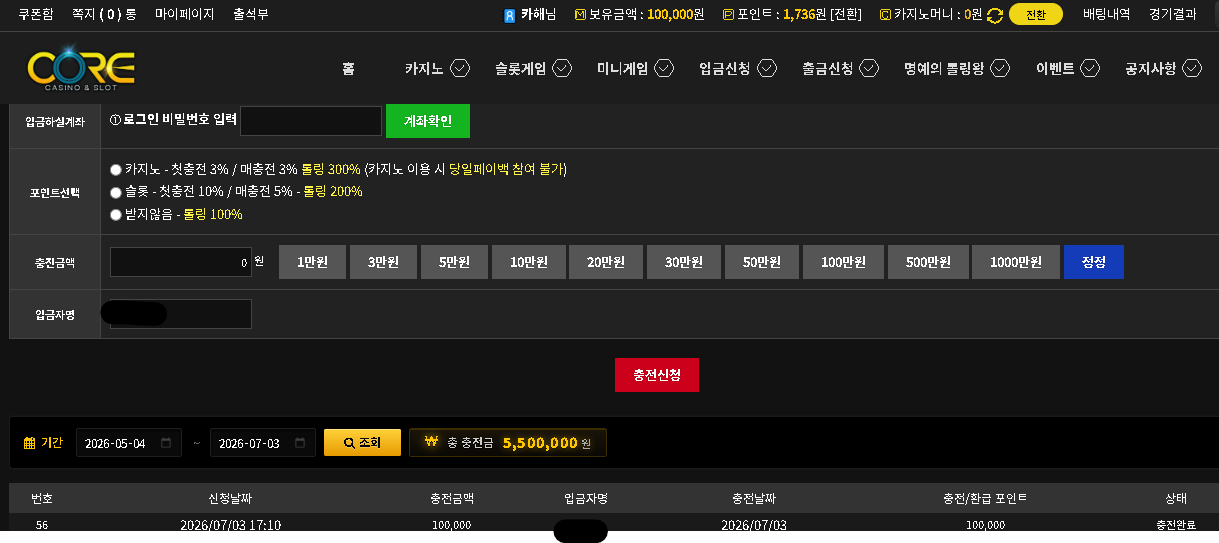This screenshot has height=543, width=1219.
Task: Open 쿠폰함 in the top bar
Action: [36, 14]
